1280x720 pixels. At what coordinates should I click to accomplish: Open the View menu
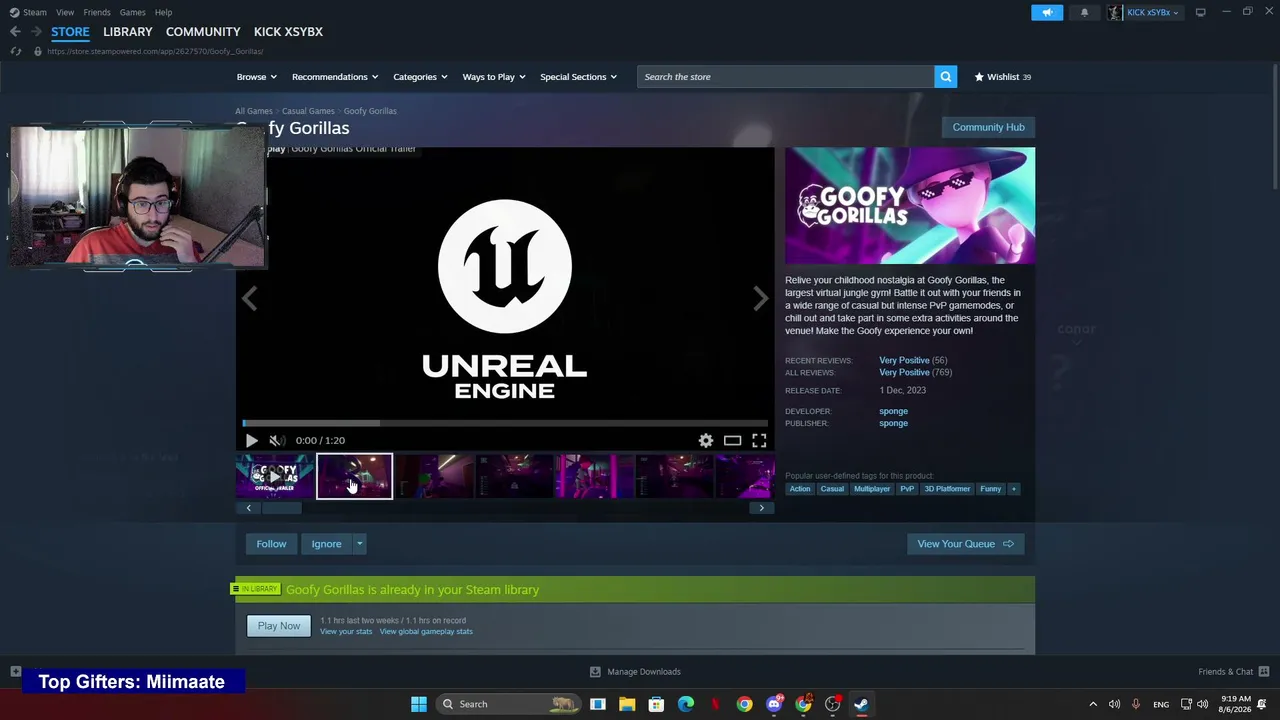point(65,12)
